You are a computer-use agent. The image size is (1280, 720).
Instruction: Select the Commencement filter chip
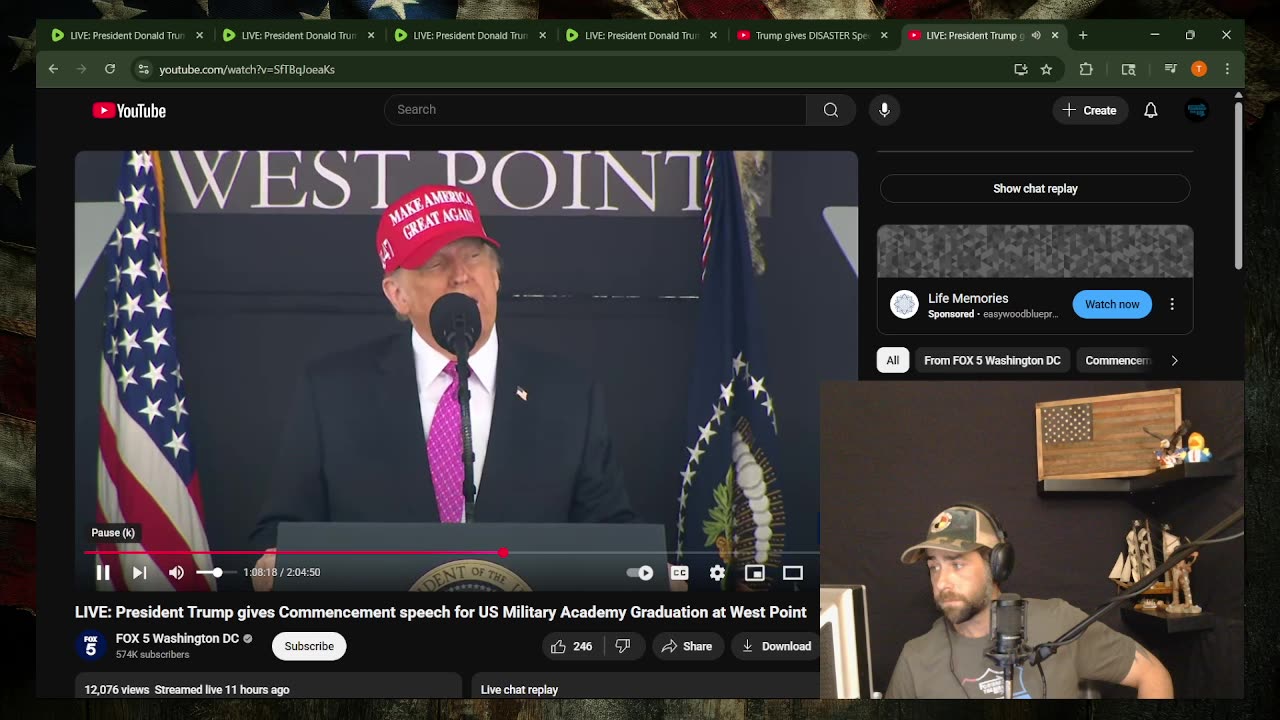[1117, 360]
